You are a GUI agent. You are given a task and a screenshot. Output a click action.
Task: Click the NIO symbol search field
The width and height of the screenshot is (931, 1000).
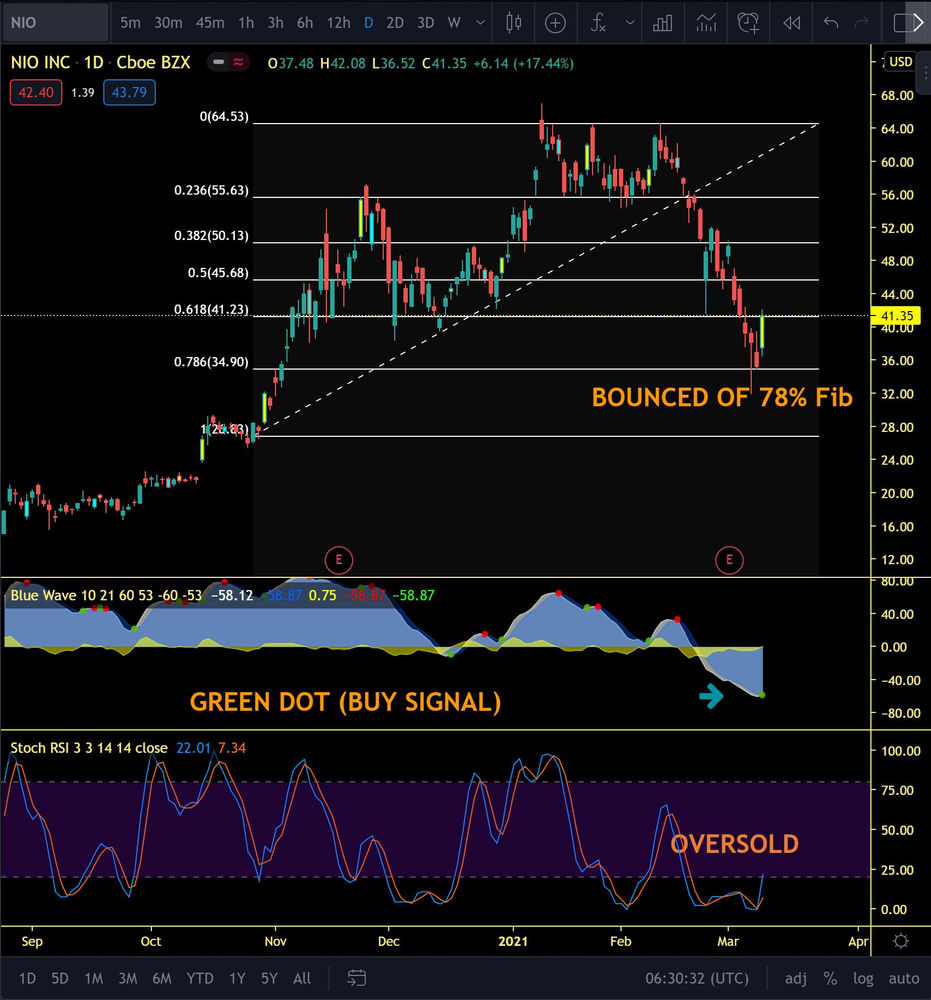coord(55,23)
